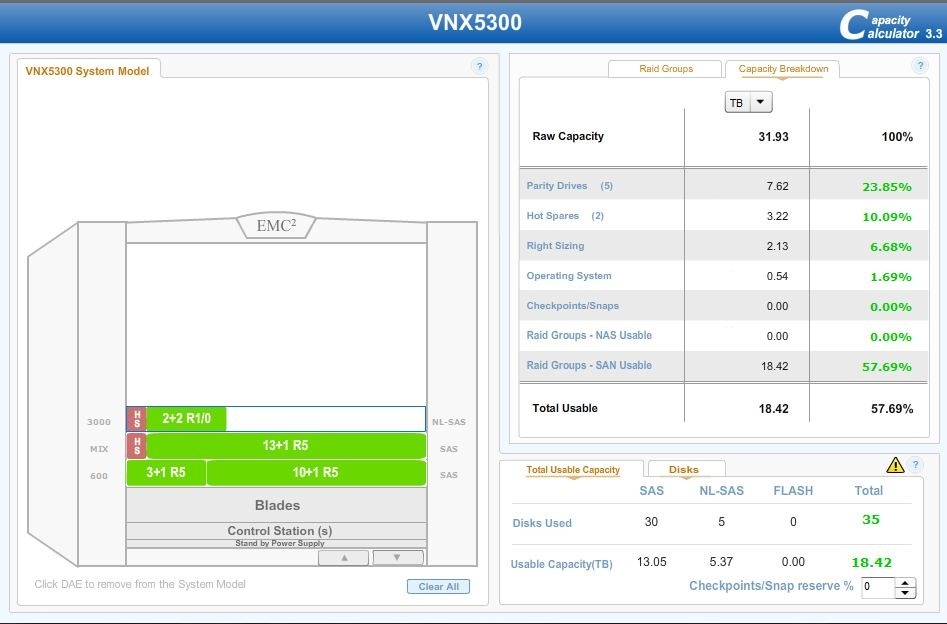Click the Disks Used row label
The image size is (947, 624).
pyautogui.click(x=542, y=523)
